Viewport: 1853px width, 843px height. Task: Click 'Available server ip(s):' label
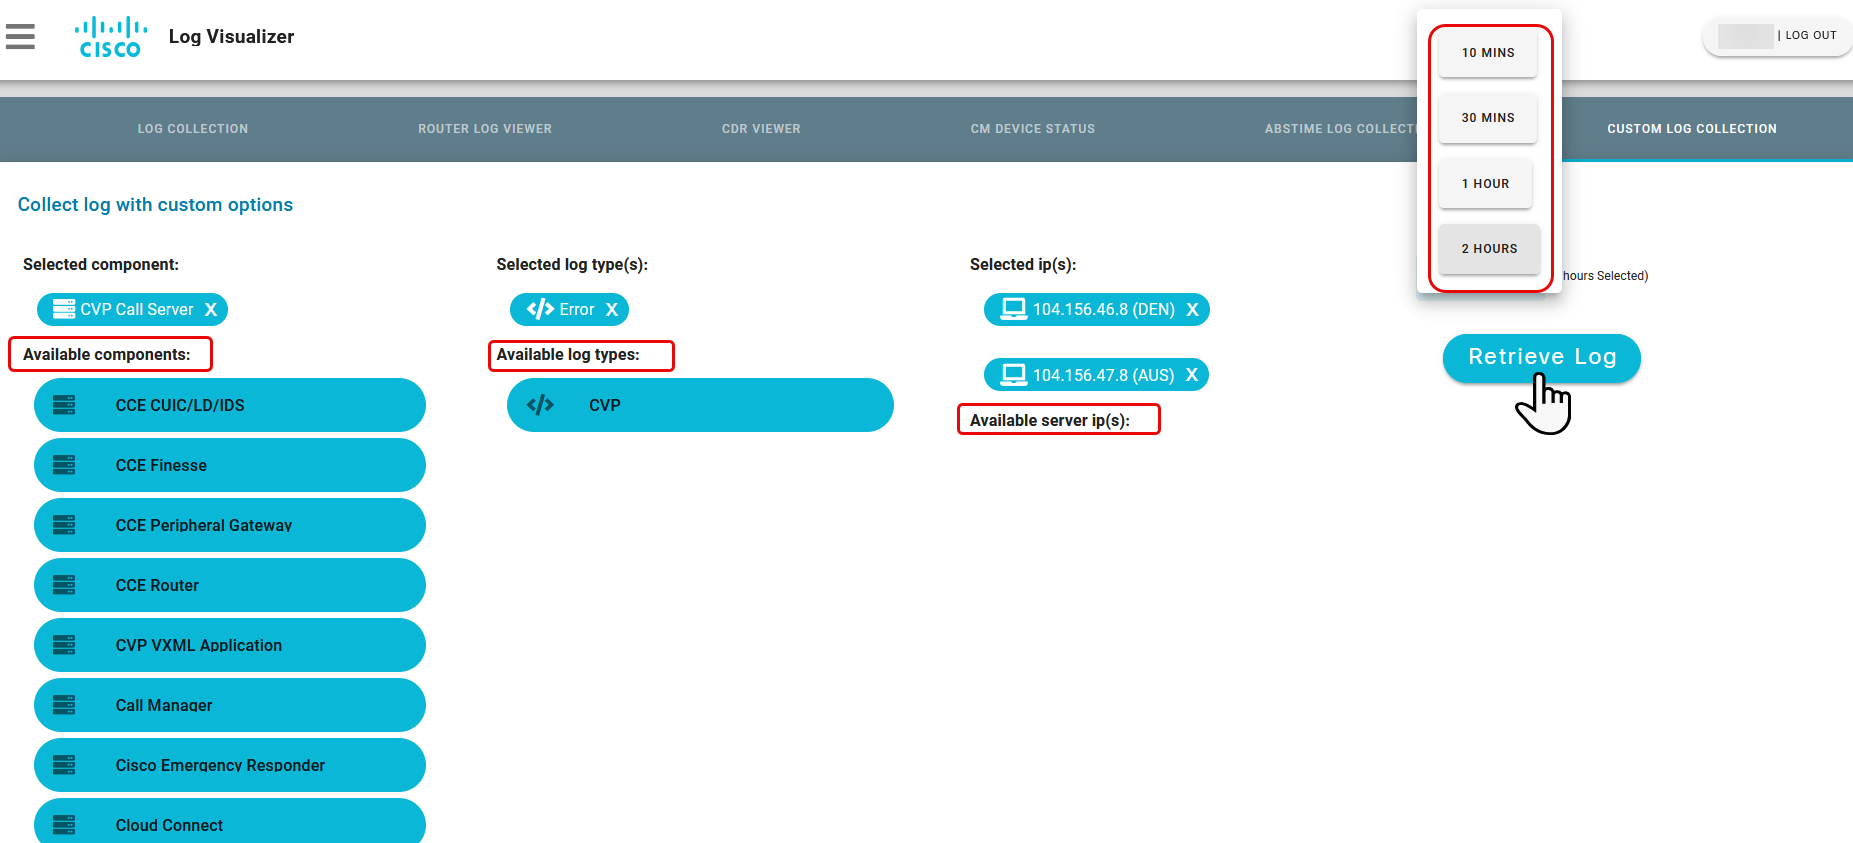point(1050,421)
